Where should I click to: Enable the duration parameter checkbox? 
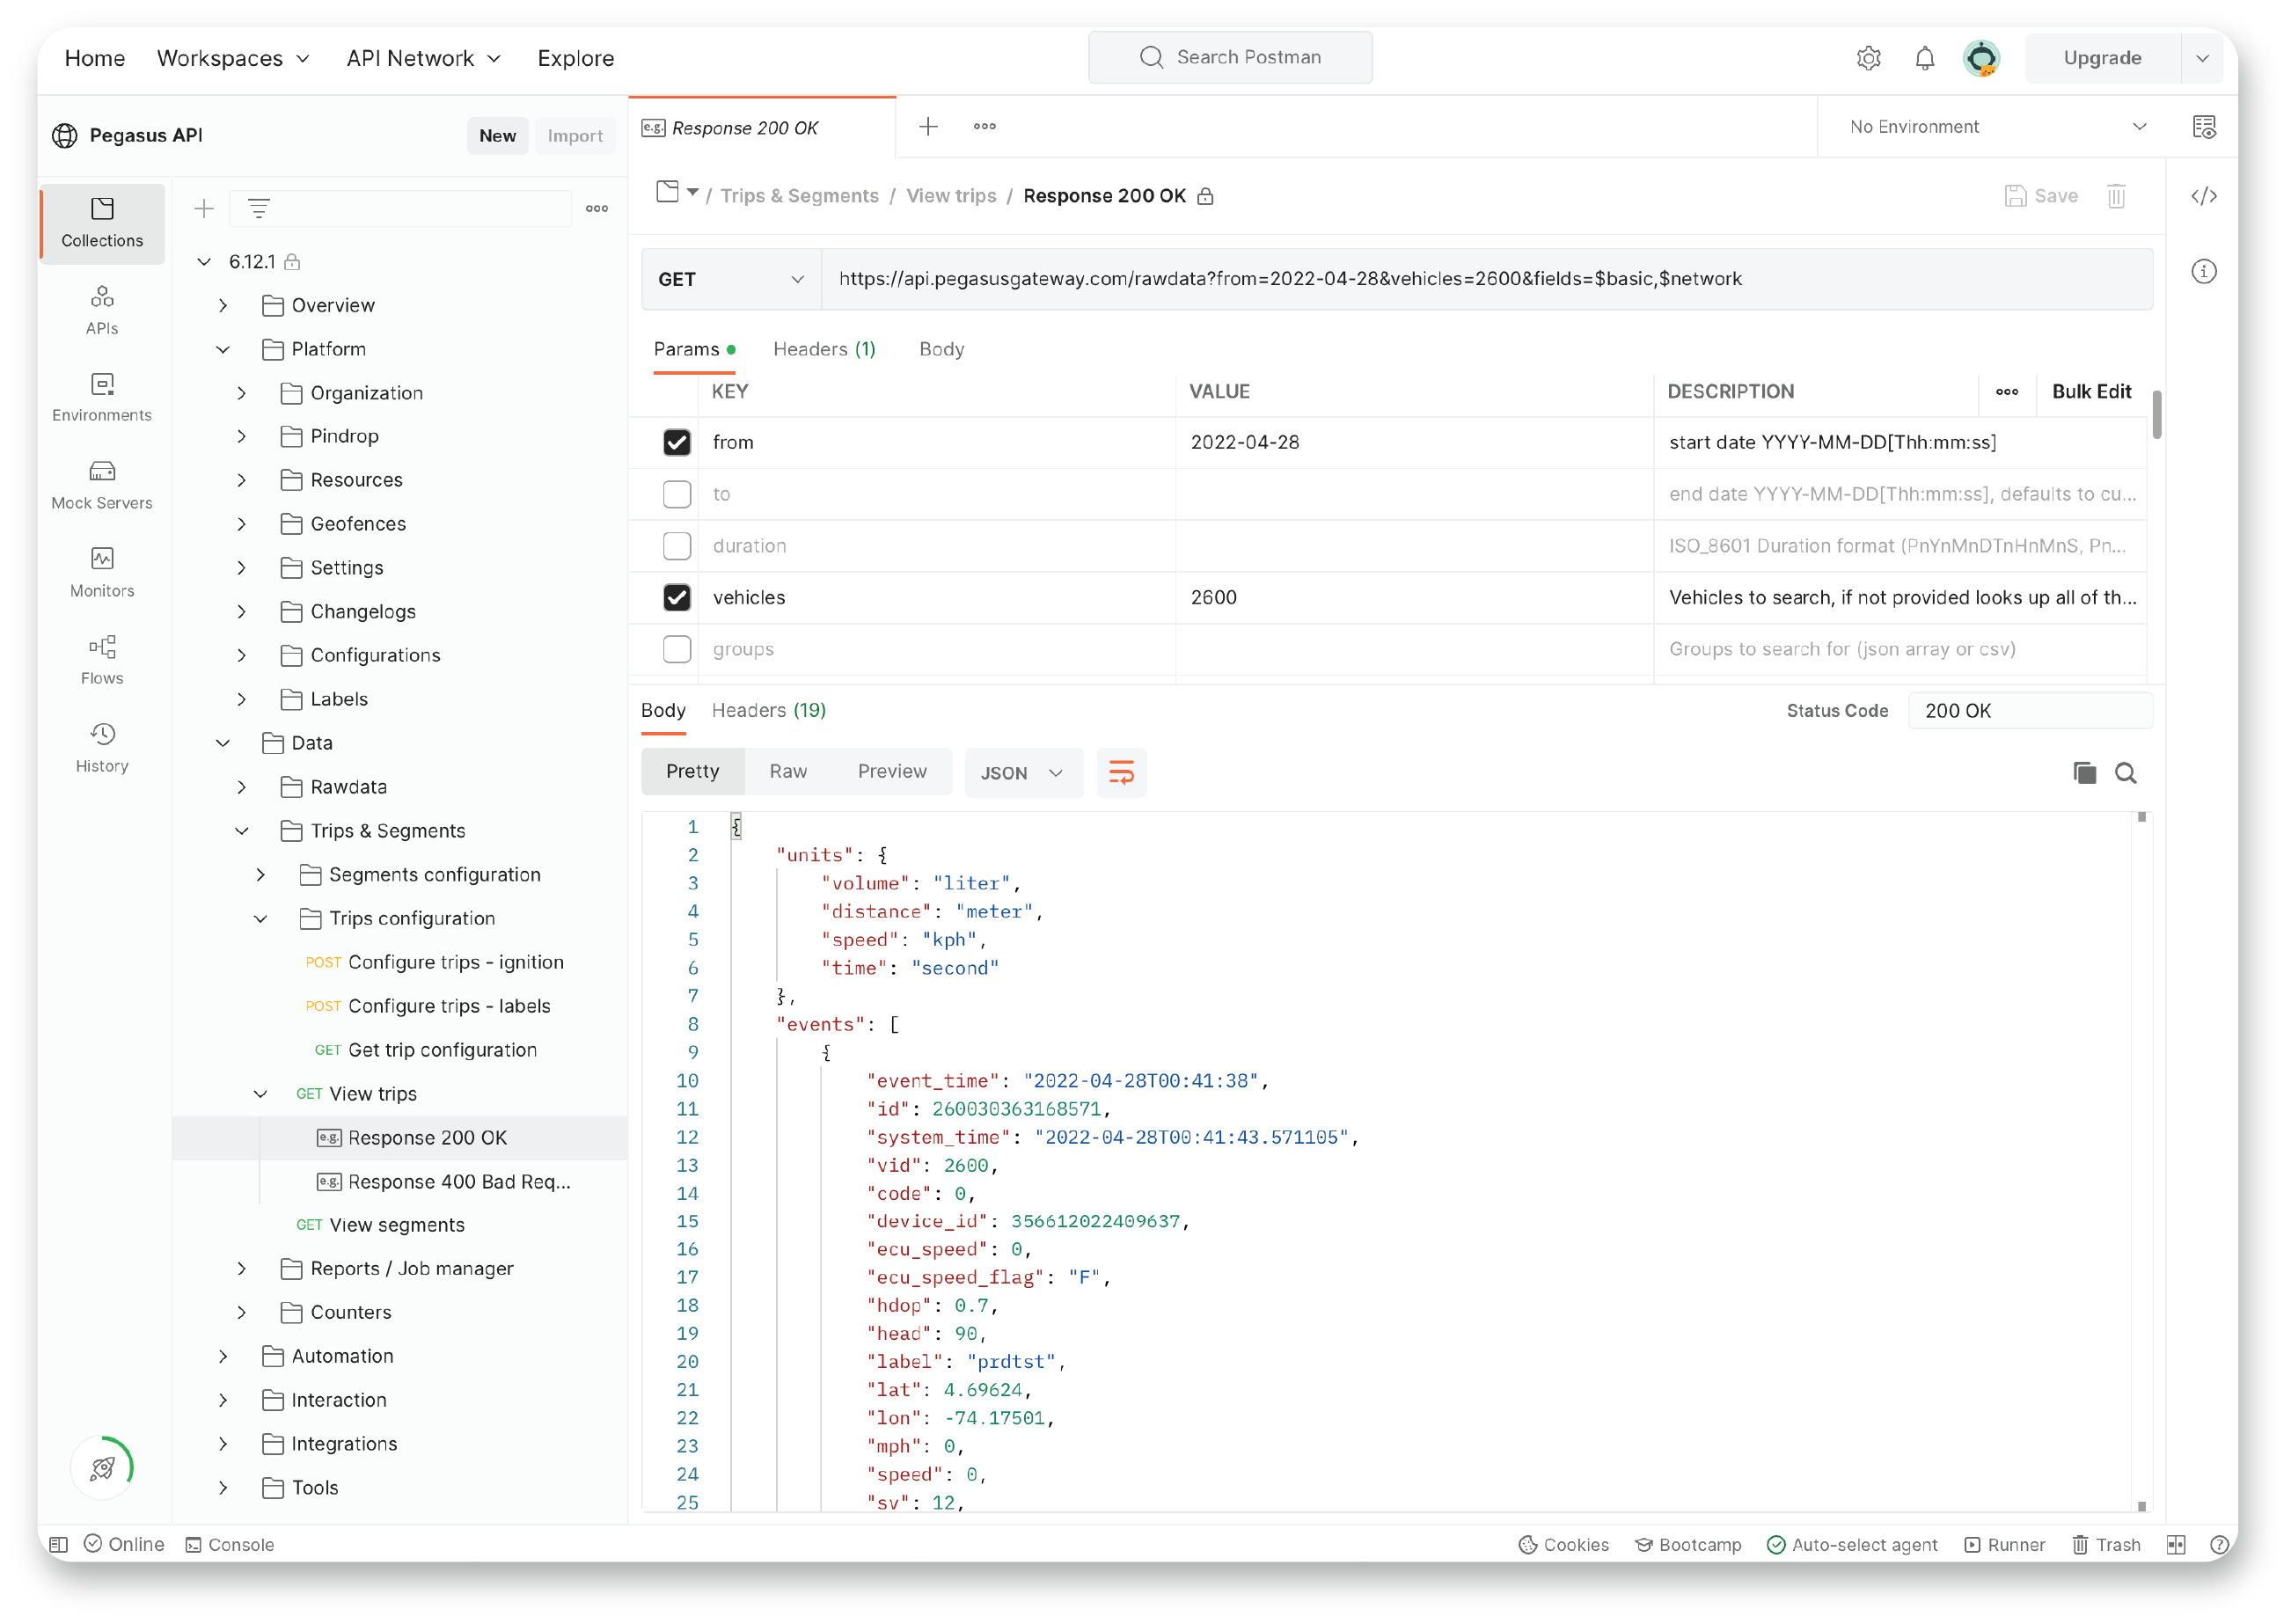[x=677, y=546]
